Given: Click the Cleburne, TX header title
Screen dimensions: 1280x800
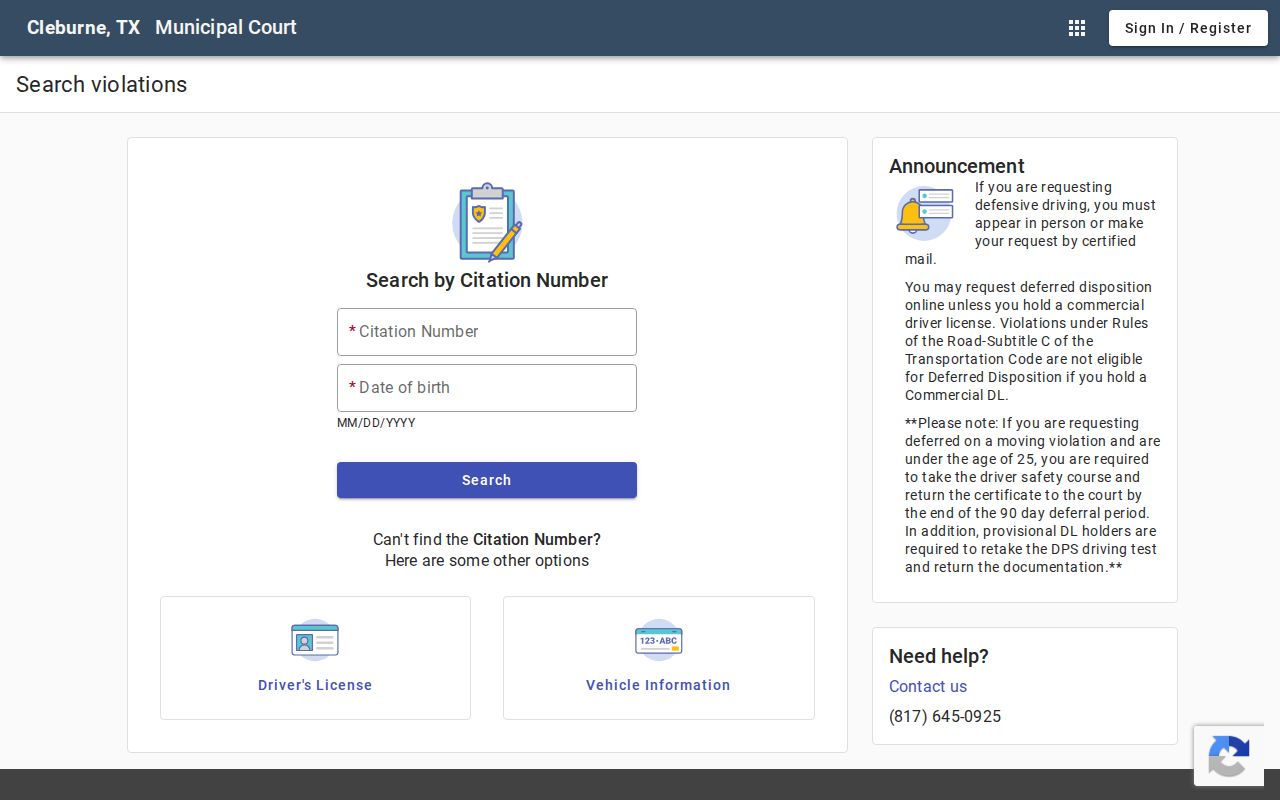Looking at the screenshot, I should coord(83,28).
